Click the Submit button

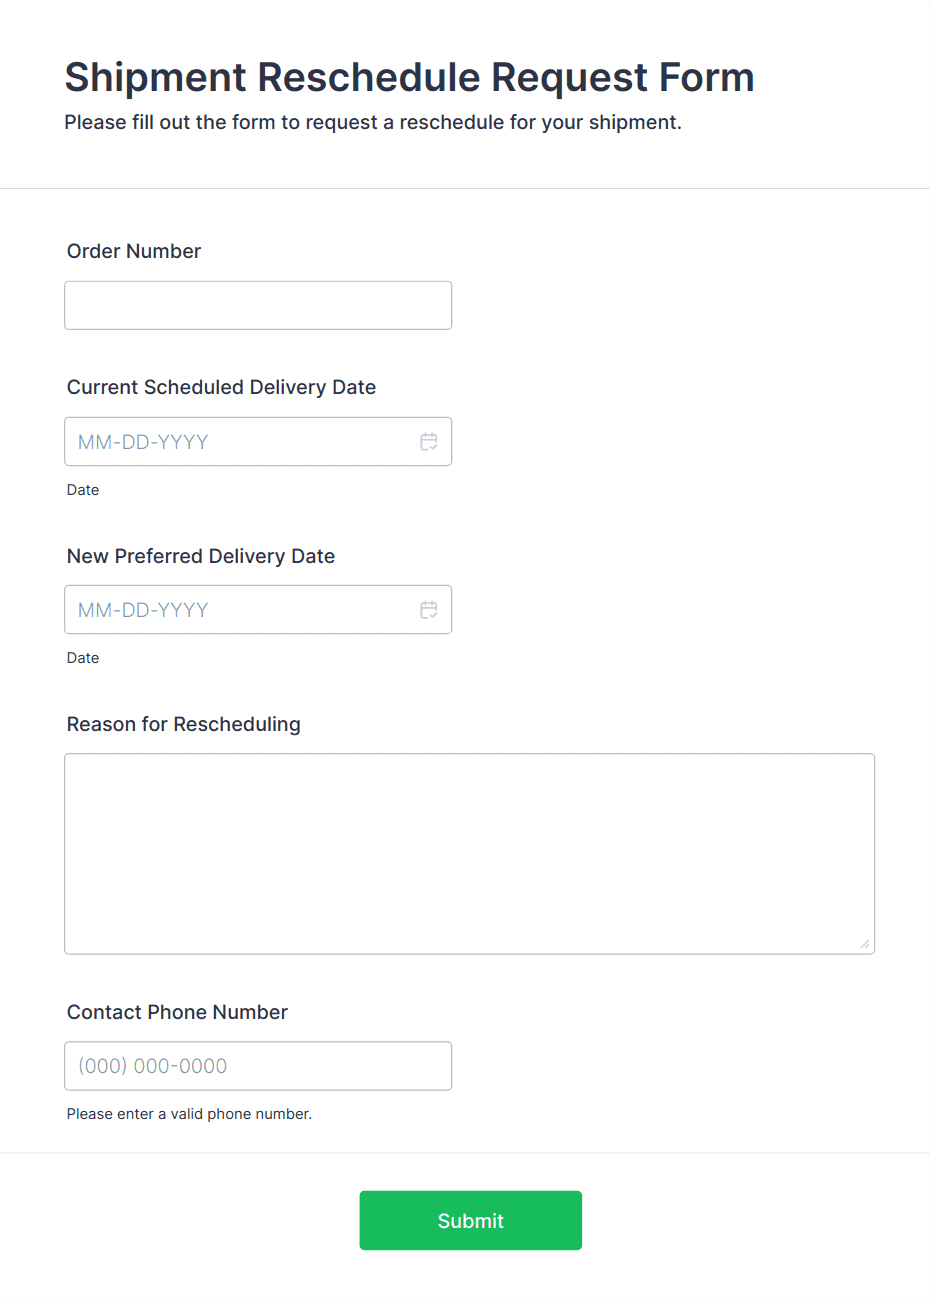click(470, 1220)
